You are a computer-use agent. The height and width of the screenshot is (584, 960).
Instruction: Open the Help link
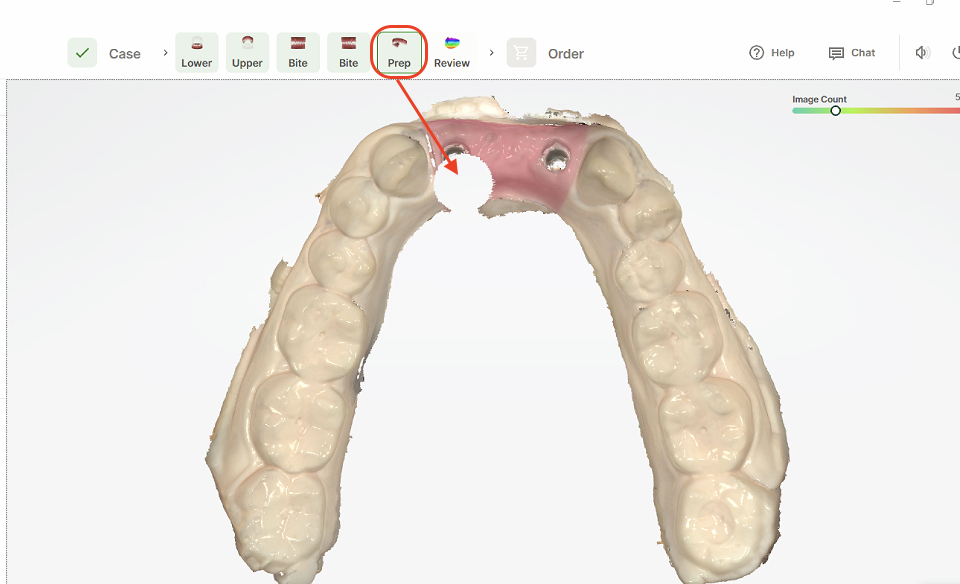(772, 53)
